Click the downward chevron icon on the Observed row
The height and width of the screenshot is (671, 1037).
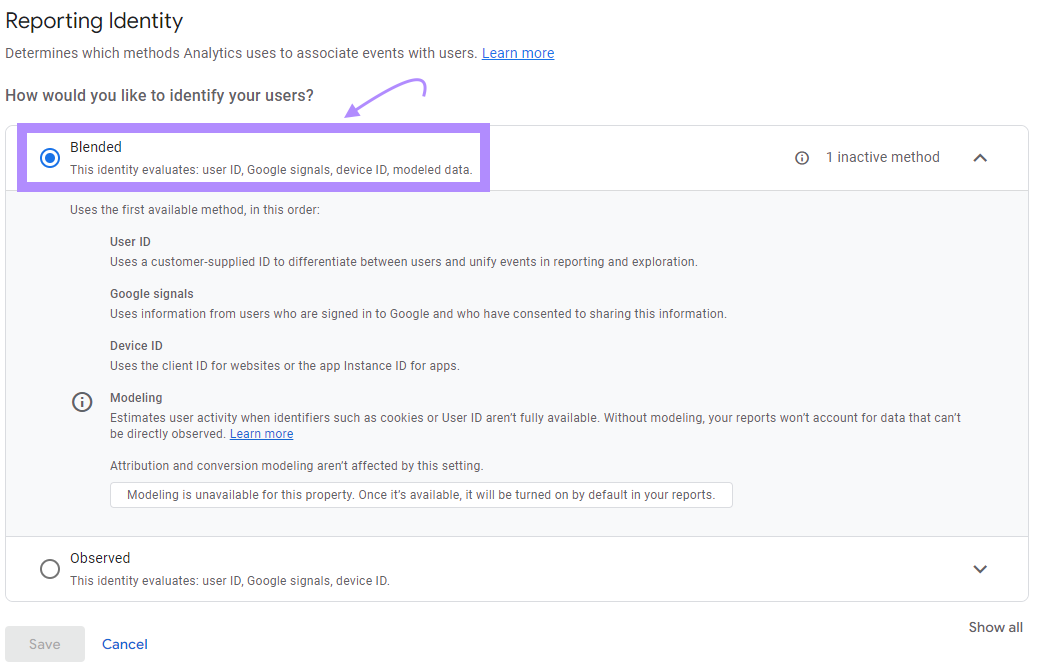[x=981, y=568]
